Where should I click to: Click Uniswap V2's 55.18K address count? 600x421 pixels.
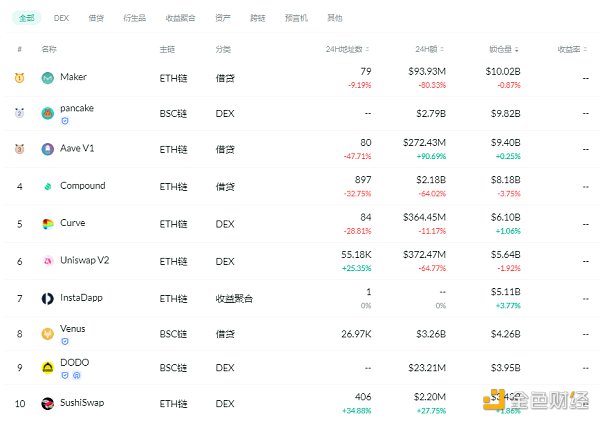click(x=356, y=255)
